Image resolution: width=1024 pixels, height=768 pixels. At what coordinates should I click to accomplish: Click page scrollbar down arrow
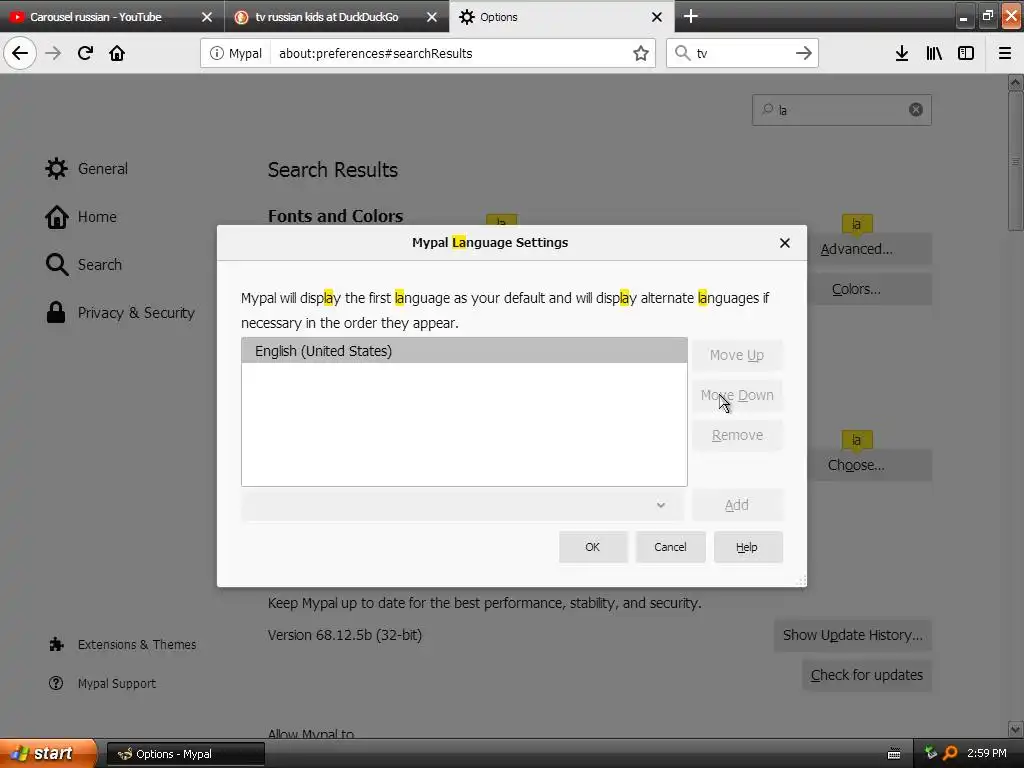click(1015, 729)
